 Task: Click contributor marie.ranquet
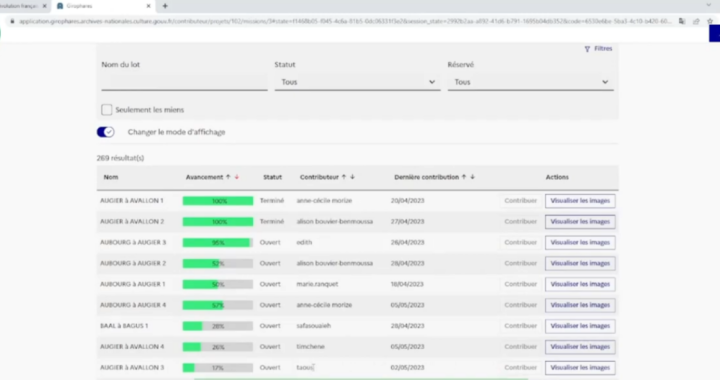click(317, 284)
